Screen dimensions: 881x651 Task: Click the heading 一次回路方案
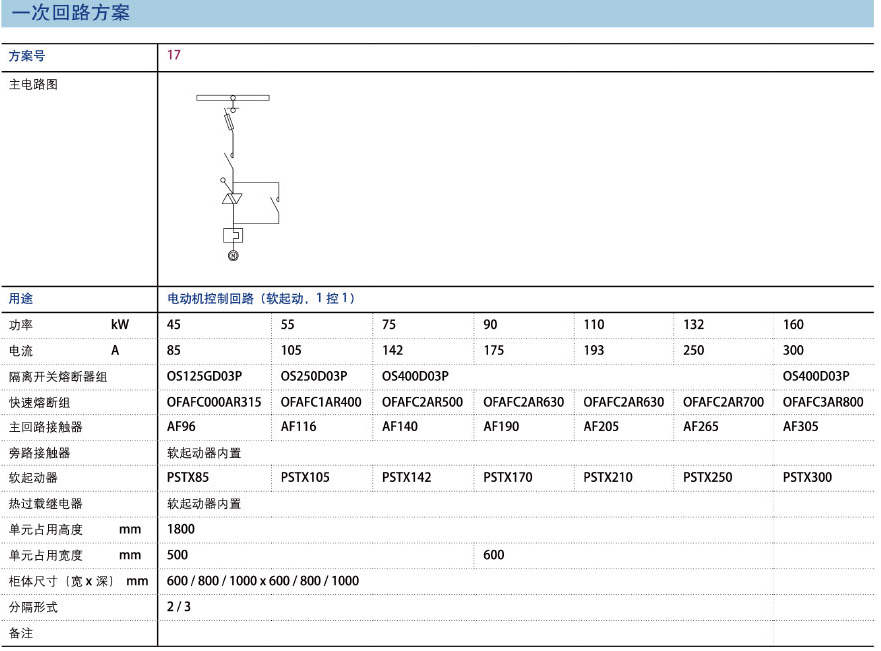coord(71,12)
